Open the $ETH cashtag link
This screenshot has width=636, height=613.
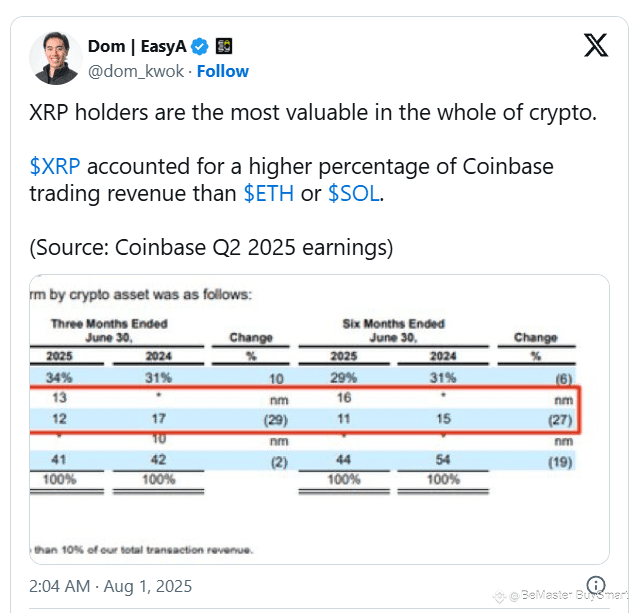[x=269, y=193]
